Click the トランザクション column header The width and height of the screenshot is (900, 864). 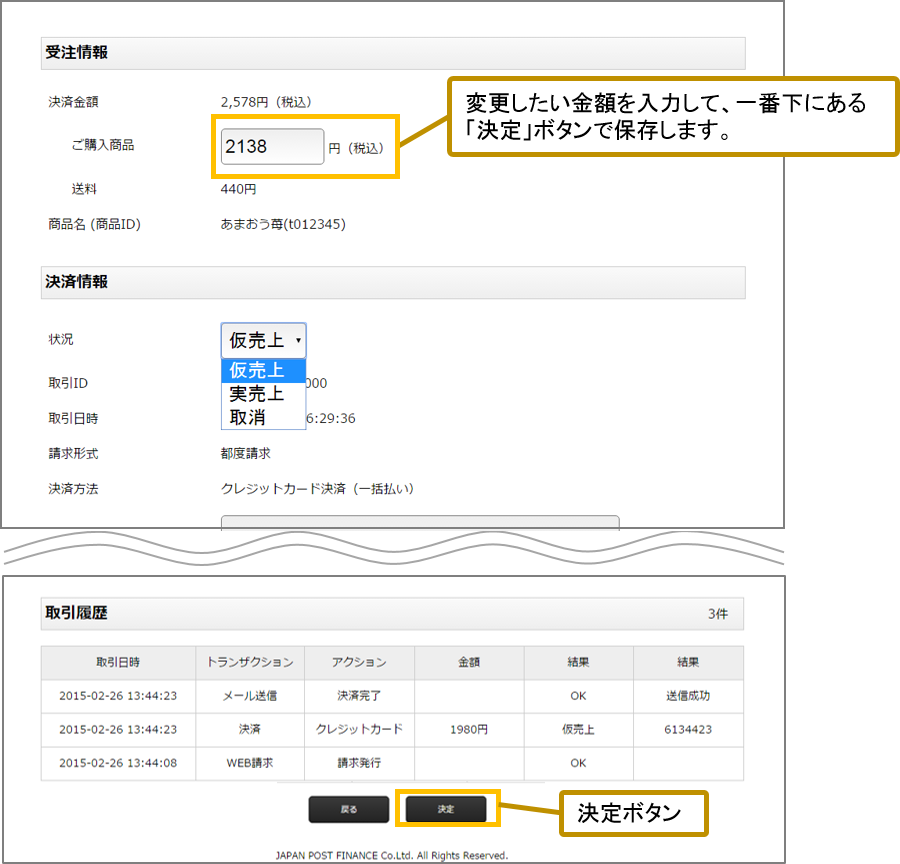point(250,662)
